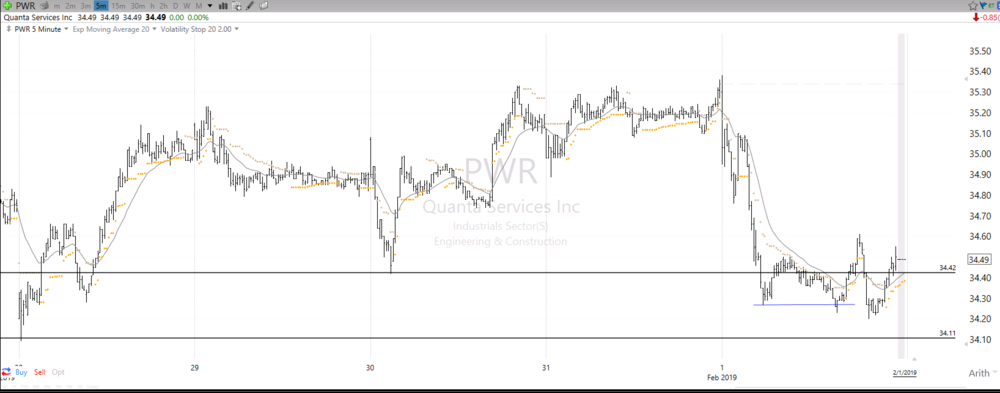Screen dimensions: 1000x393
Task: Switch to the 1-minute (m) timeframe
Action: pyautogui.click(x=57, y=6)
